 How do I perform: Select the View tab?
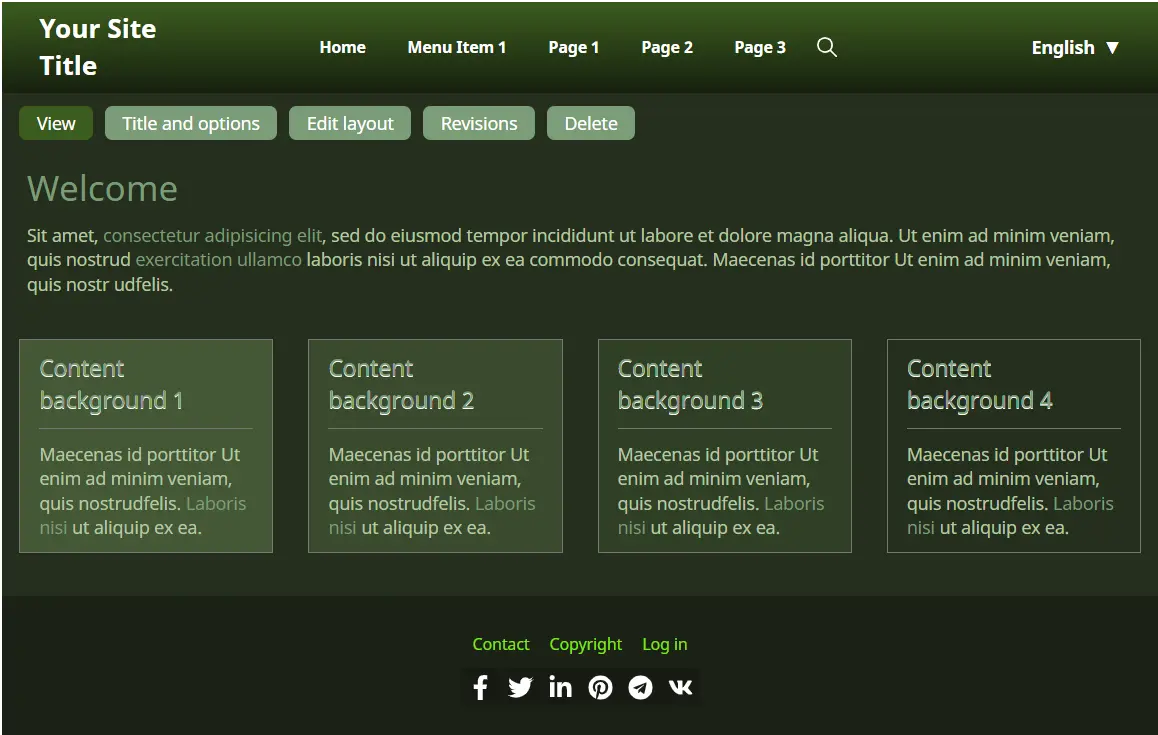click(x=56, y=123)
